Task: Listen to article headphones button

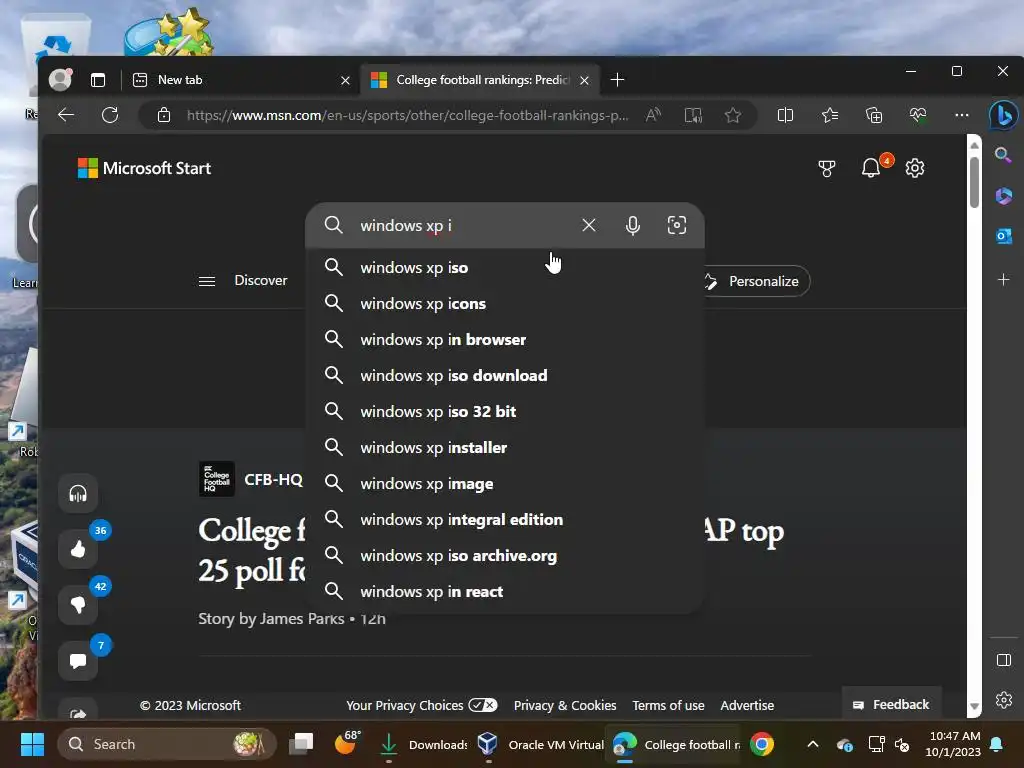Action: (78, 494)
